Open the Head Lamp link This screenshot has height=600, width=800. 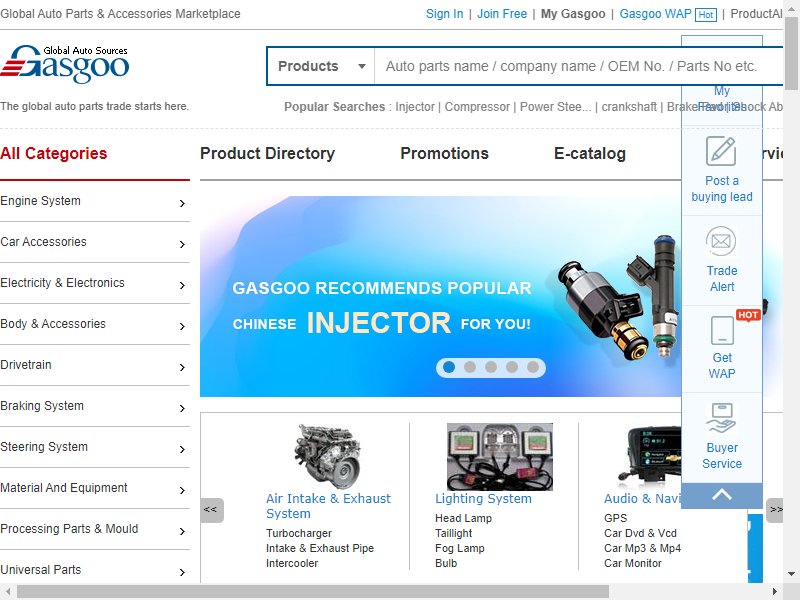click(x=463, y=518)
